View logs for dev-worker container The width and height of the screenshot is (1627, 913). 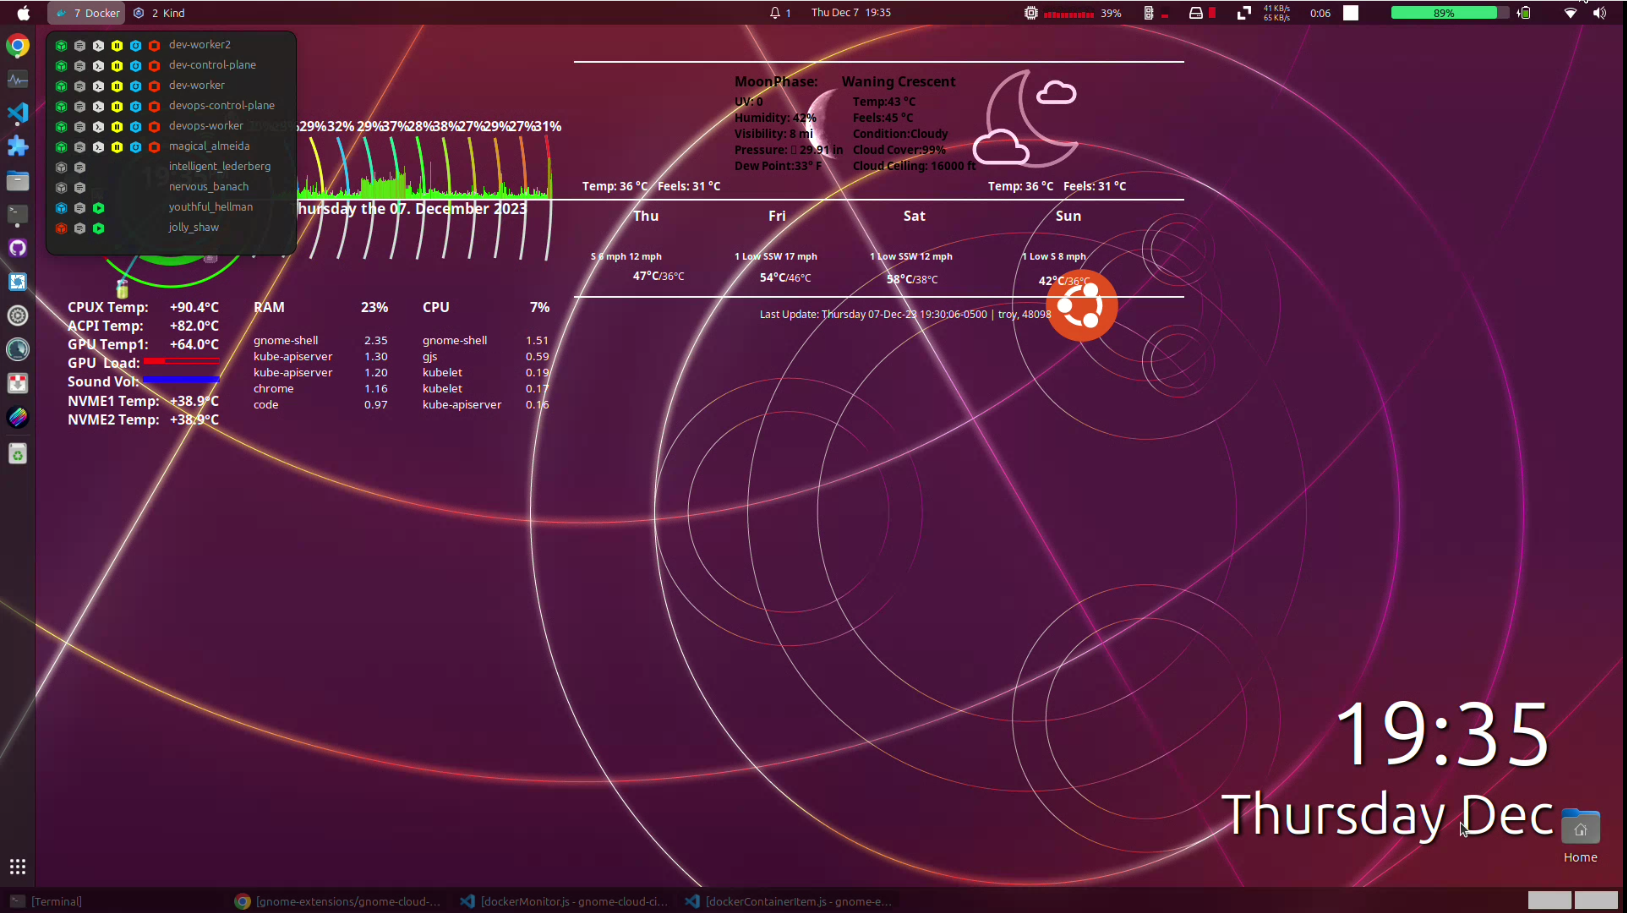(80, 86)
